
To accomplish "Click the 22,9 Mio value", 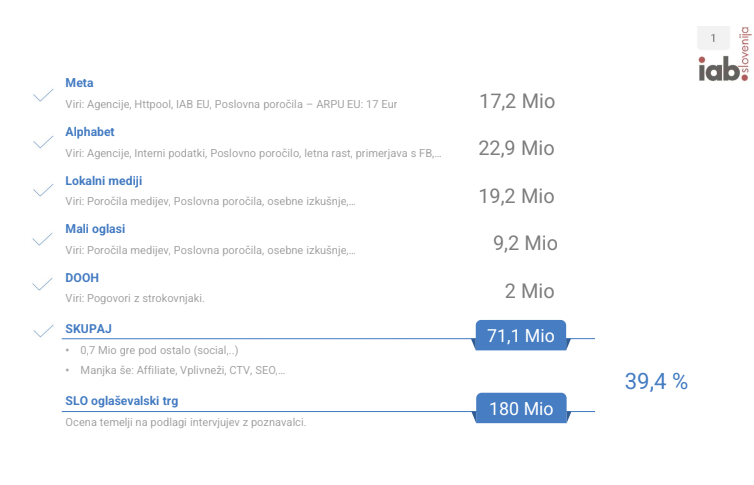I will 516,148.
